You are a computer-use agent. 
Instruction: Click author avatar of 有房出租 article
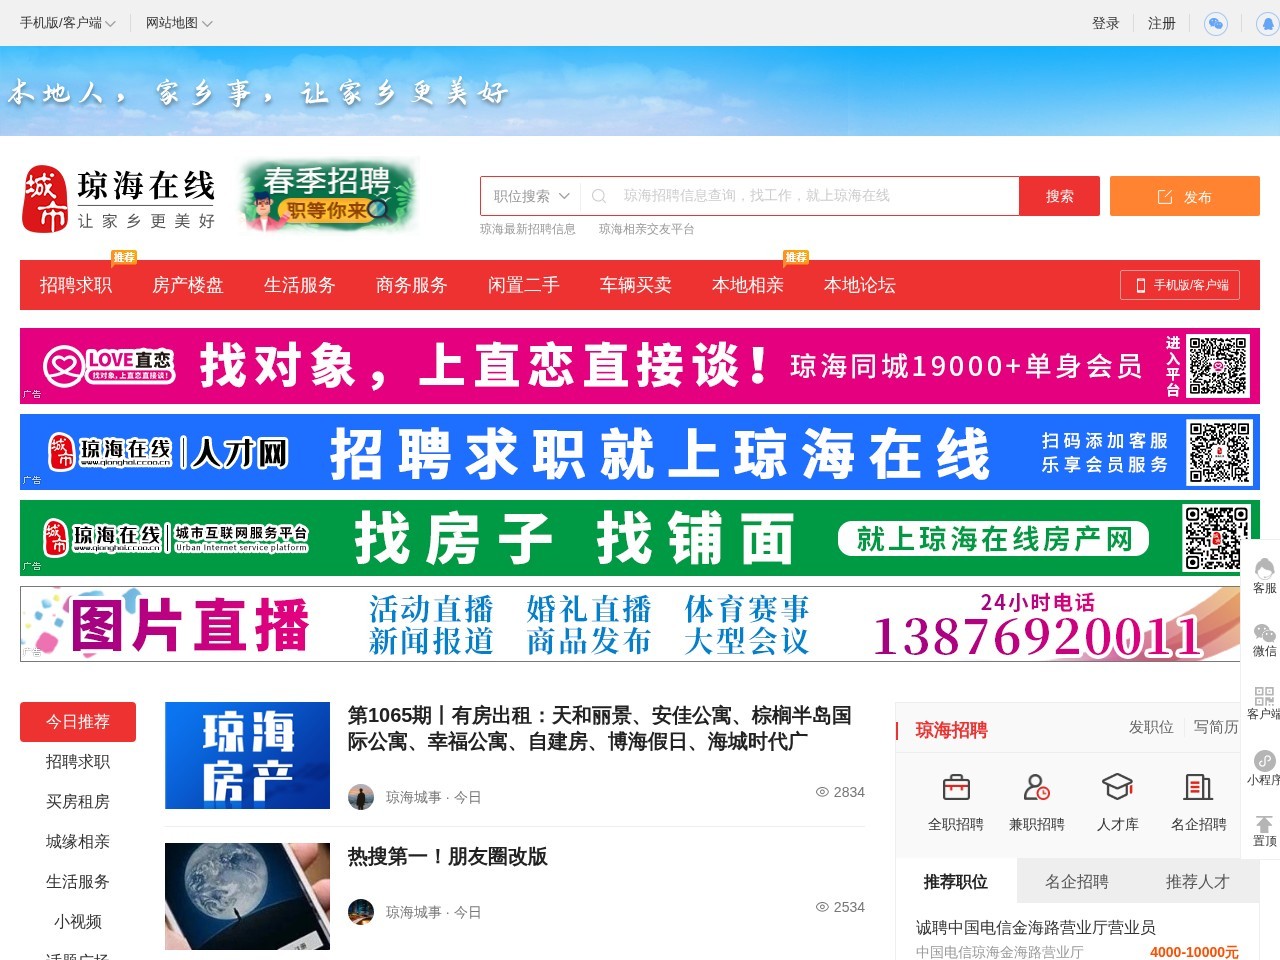361,797
